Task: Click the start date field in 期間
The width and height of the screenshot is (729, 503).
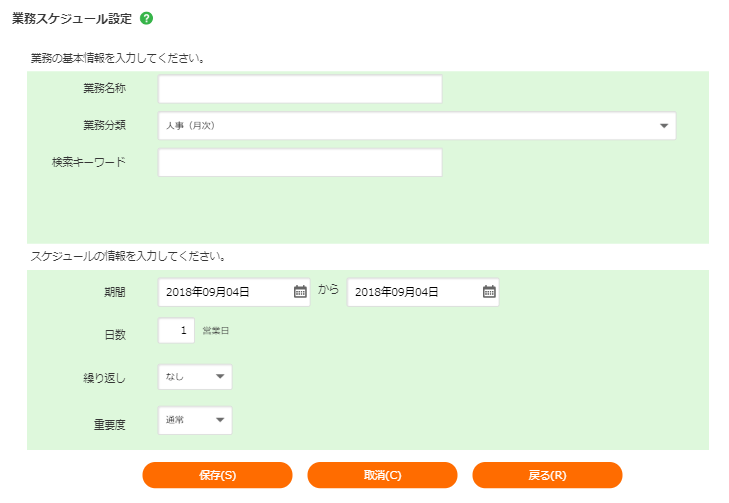Action: pyautogui.click(x=224, y=292)
